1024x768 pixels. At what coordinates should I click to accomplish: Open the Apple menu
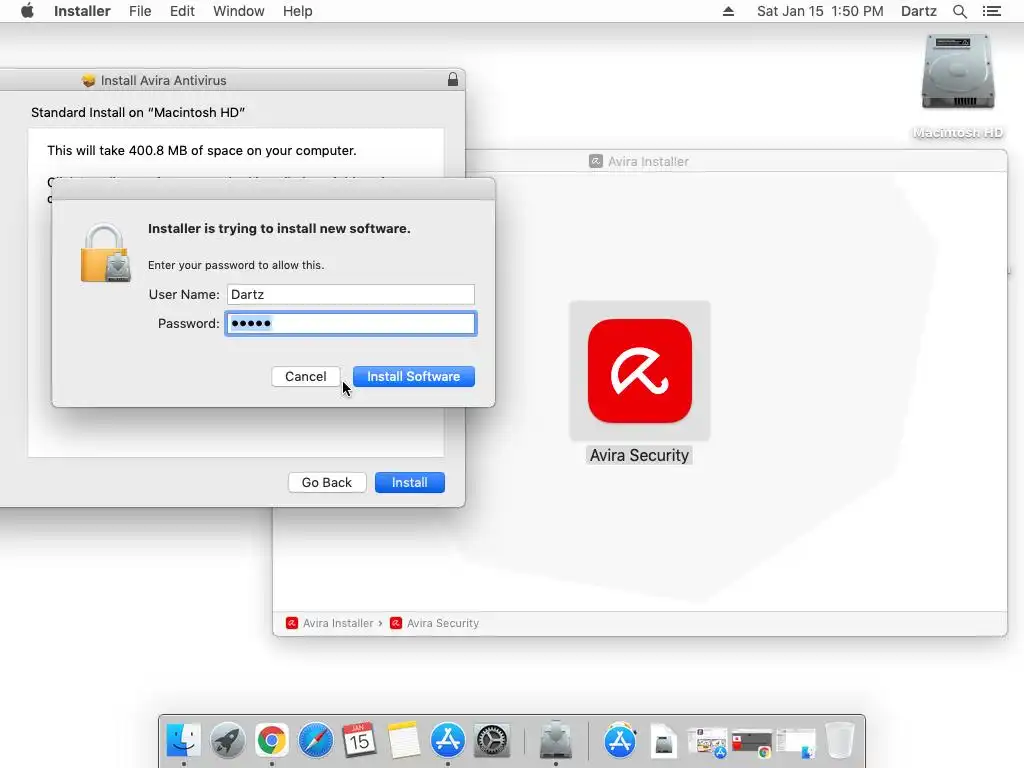[27, 11]
